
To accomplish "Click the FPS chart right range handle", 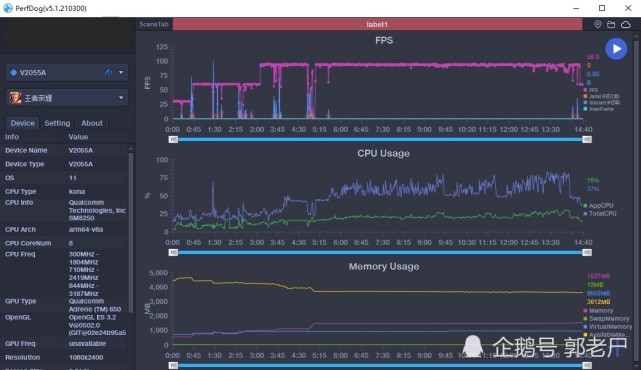I will click(x=587, y=139).
